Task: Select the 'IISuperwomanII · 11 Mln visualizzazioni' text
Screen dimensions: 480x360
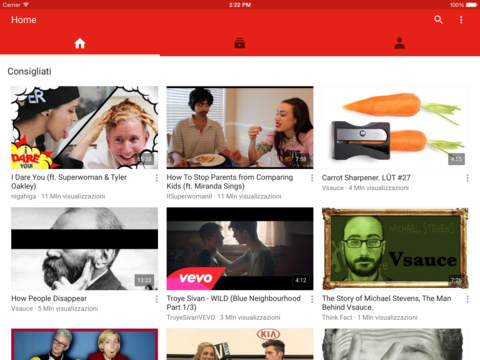Action: coord(224,196)
